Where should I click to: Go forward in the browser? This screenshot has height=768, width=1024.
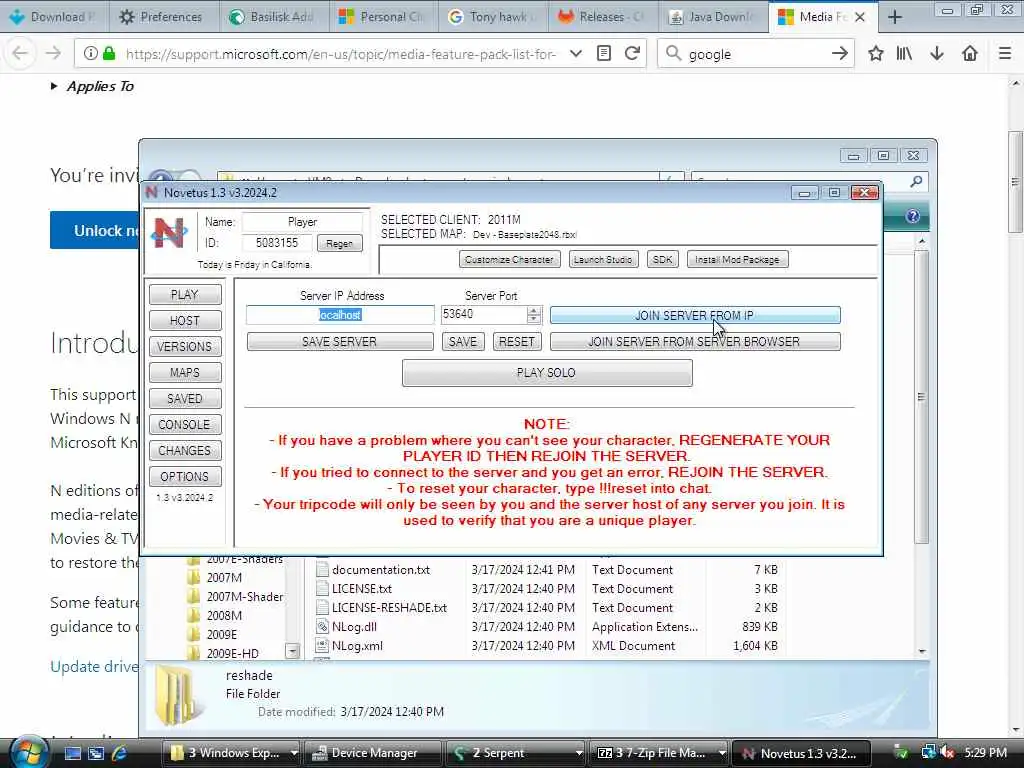(x=53, y=54)
